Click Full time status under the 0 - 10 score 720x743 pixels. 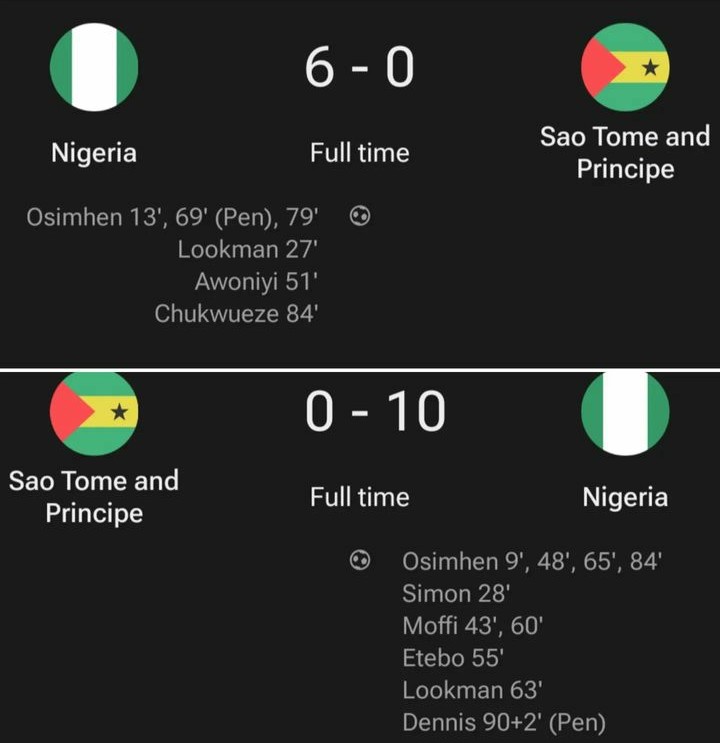[x=360, y=497]
